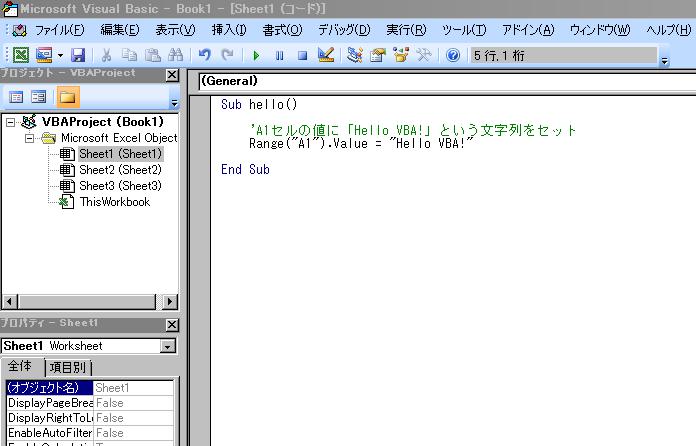This screenshot has height=446, width=696.
Task: Open the 編集(E) menu
Action: (x=120, y=30)
